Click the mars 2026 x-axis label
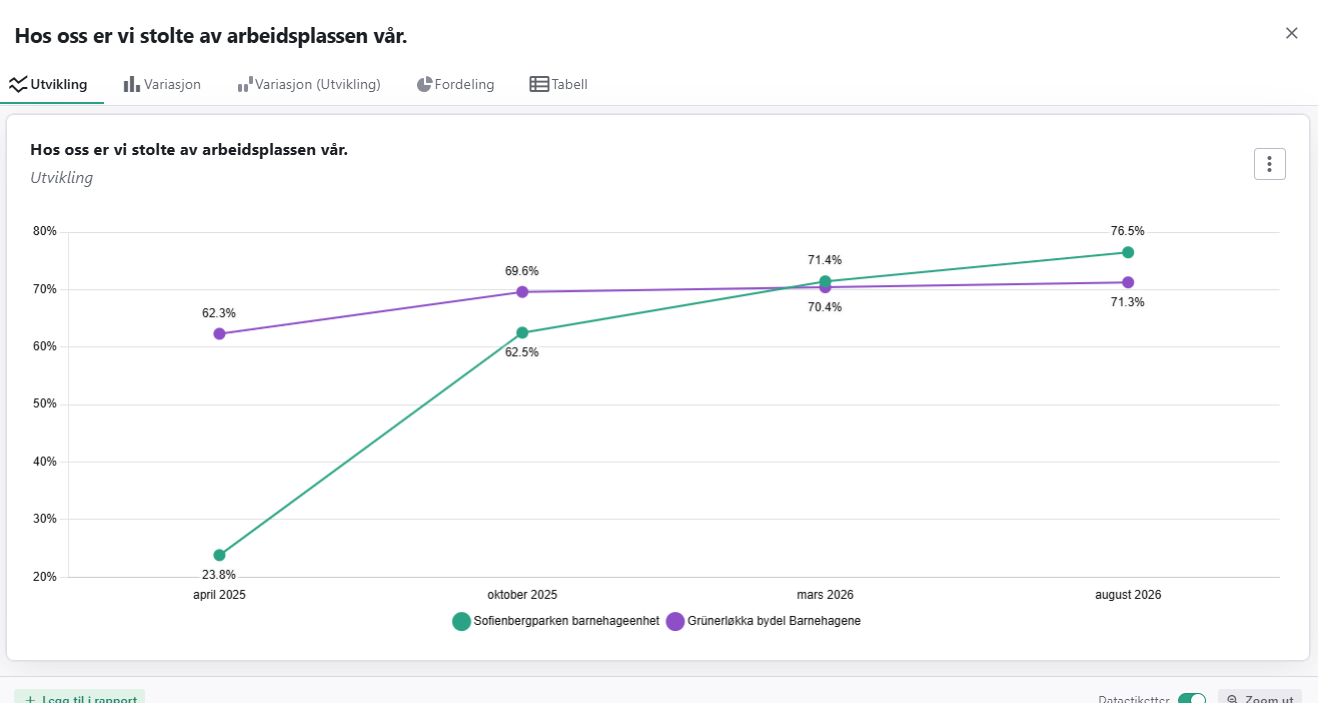 point(825,594)
